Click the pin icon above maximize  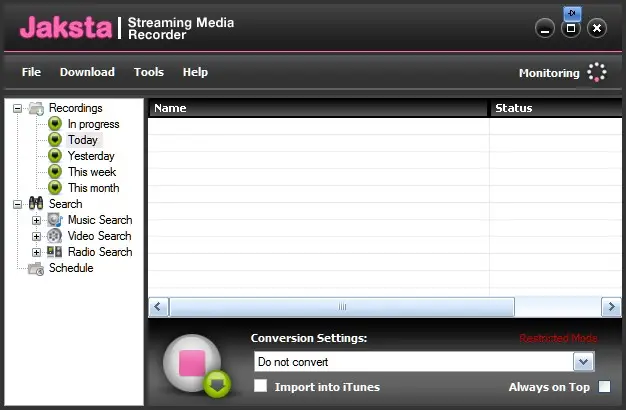pos(572,14)
